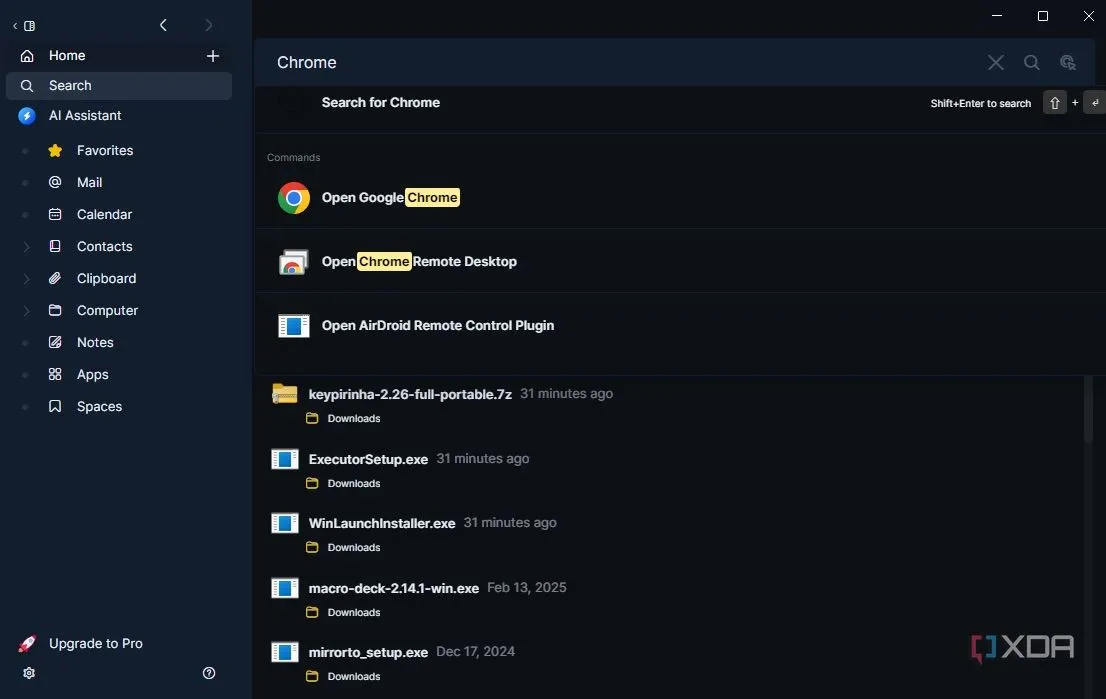Click the Calendar icon
Screen dimensions: 1106x699
click(x=55, y=214)
